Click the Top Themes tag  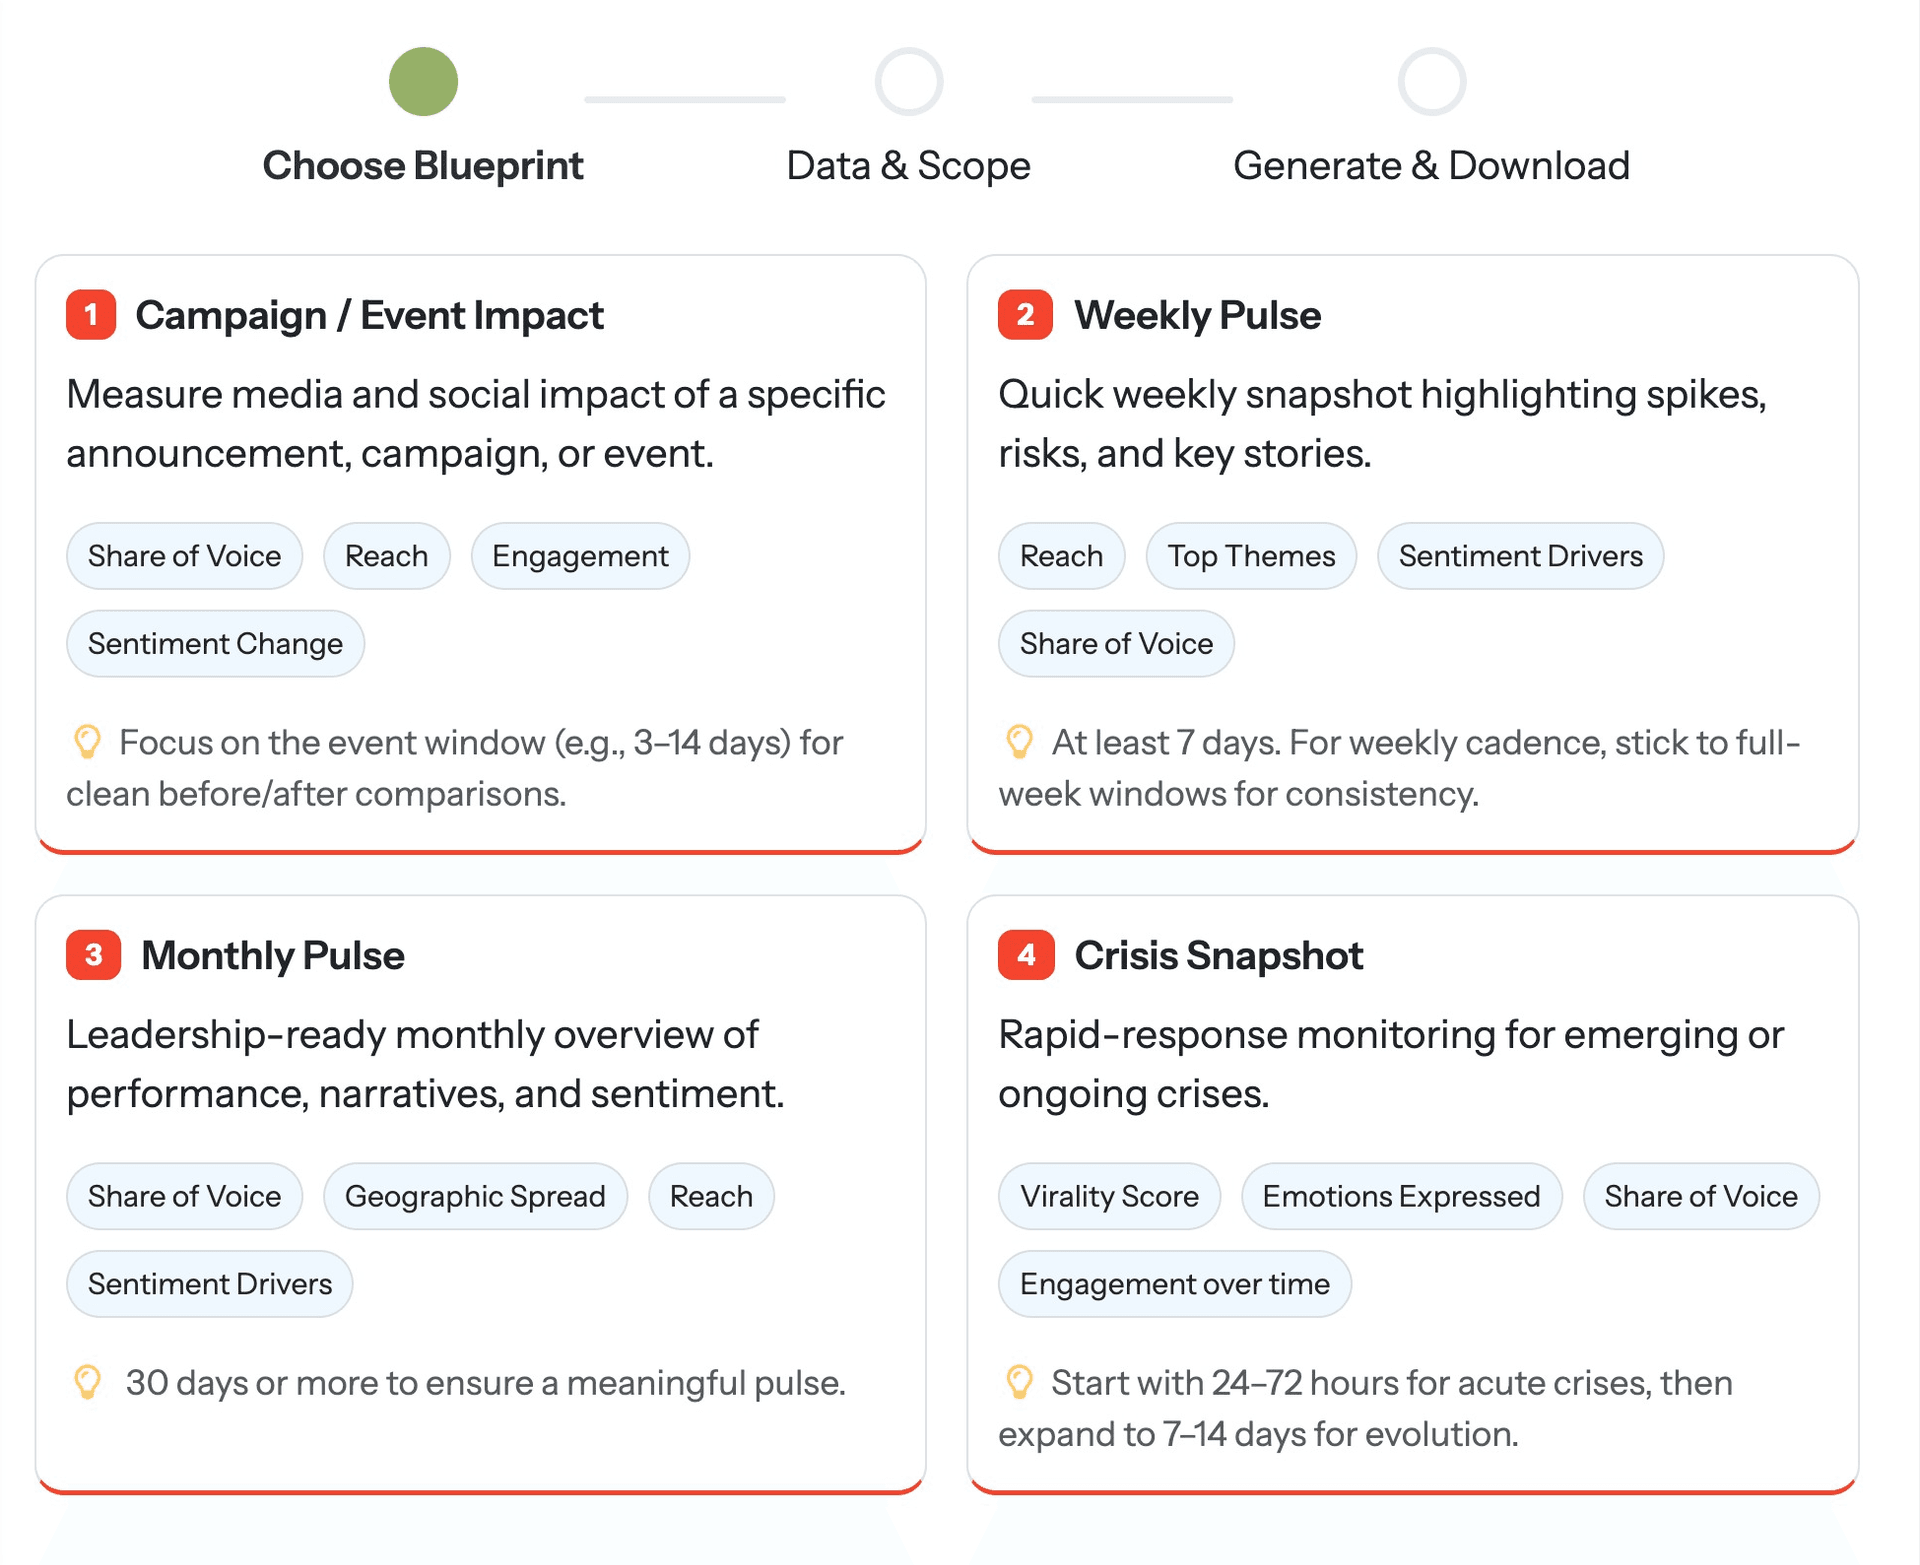(1251, 556)
